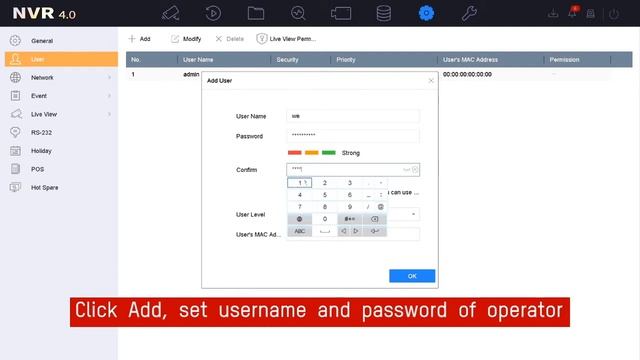Viewport: 640px width, 360px height.
Task: Tap key 6 on the on-screen keypad
Action: pos(350,195)
